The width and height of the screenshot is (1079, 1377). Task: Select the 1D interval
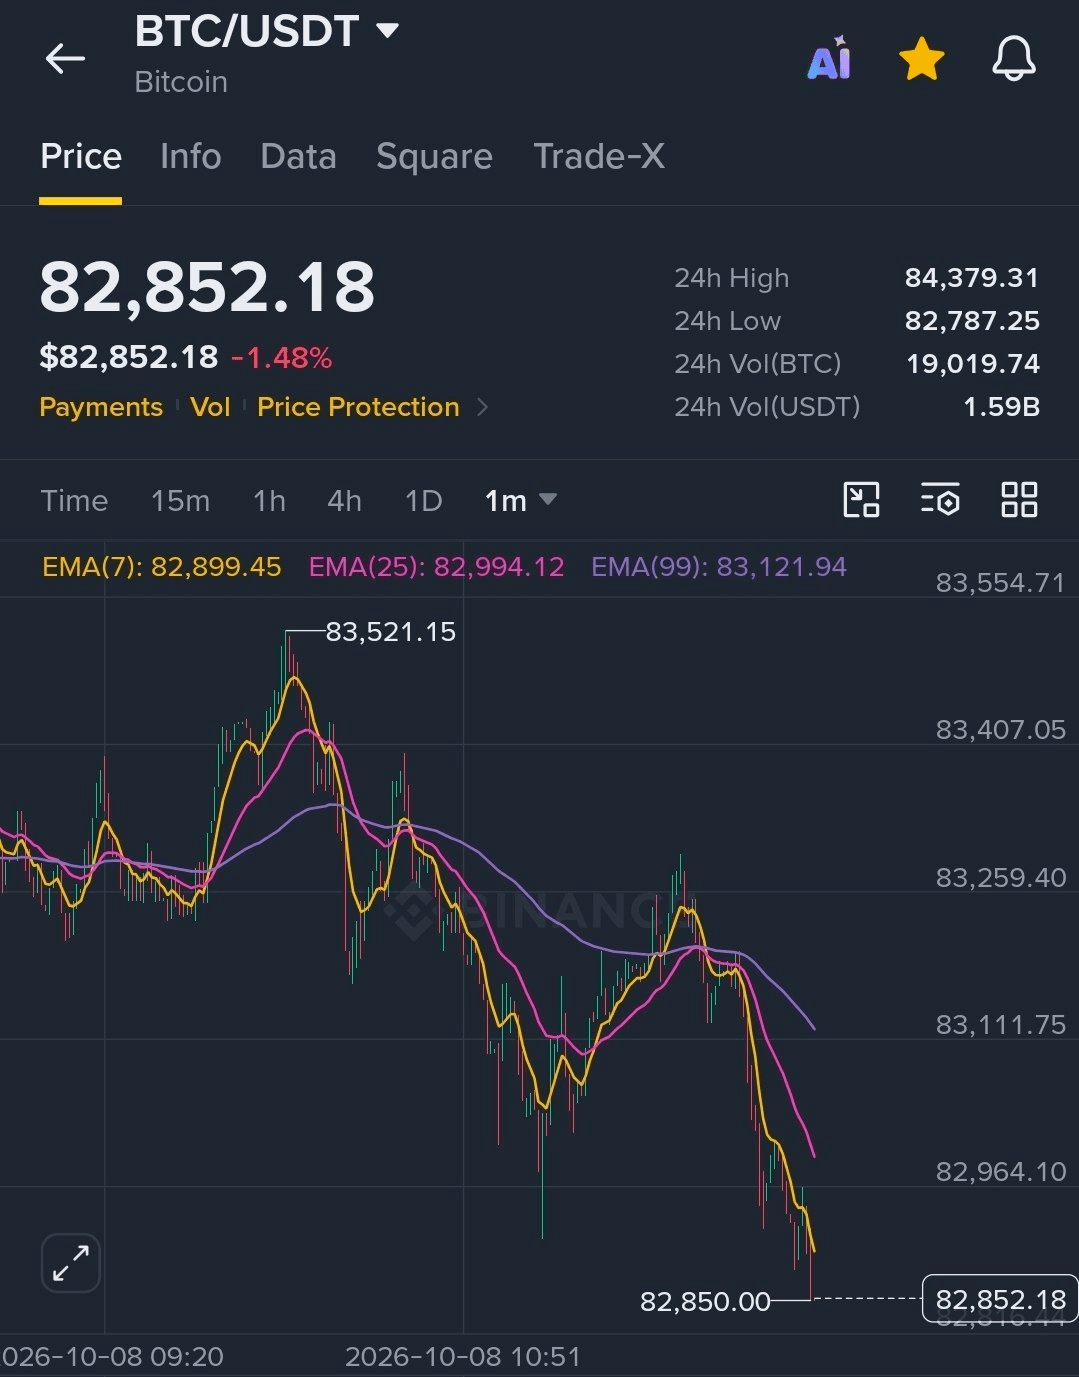(423, 500)
